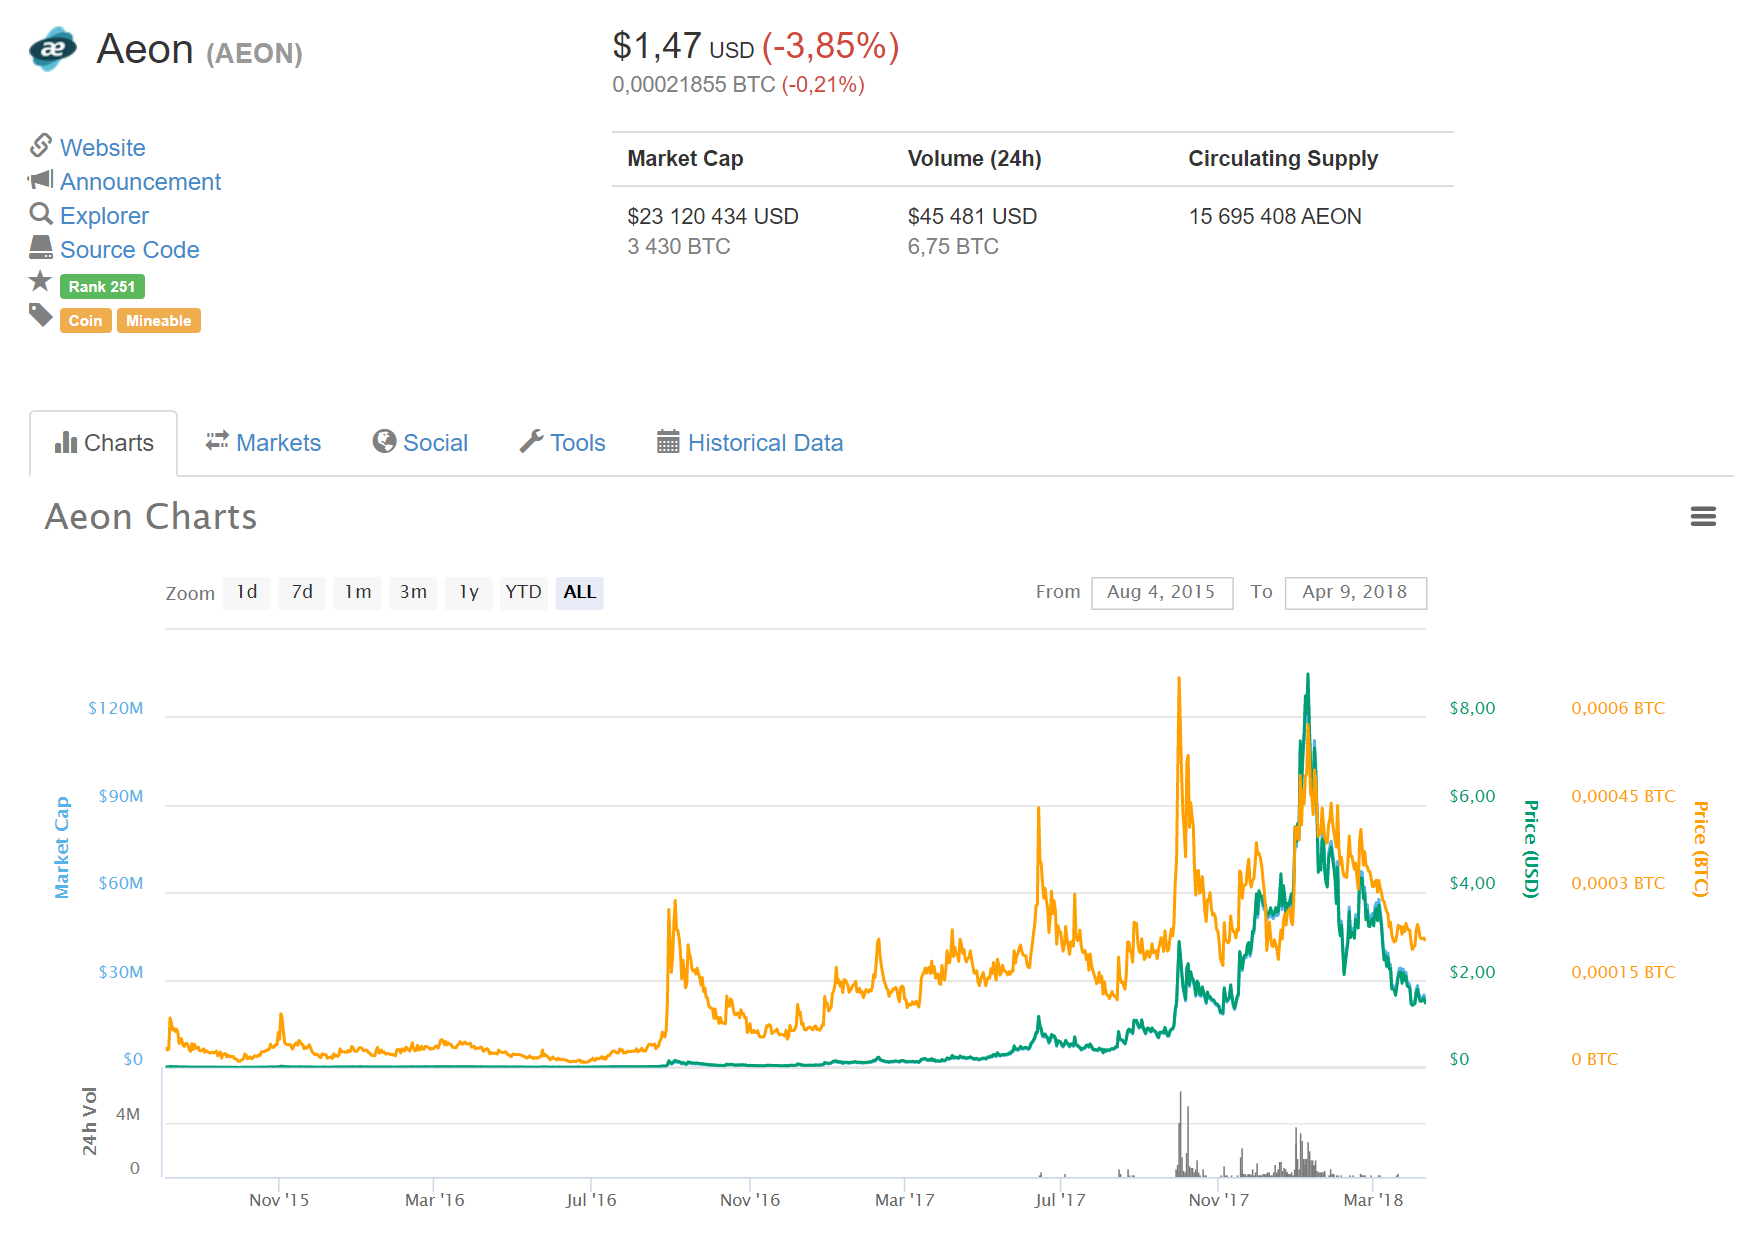This screenshot has height=1250, width=1740.
Task: Click the chain link icon beside Website
Action: pyautogui.click(x=41, y=145)
